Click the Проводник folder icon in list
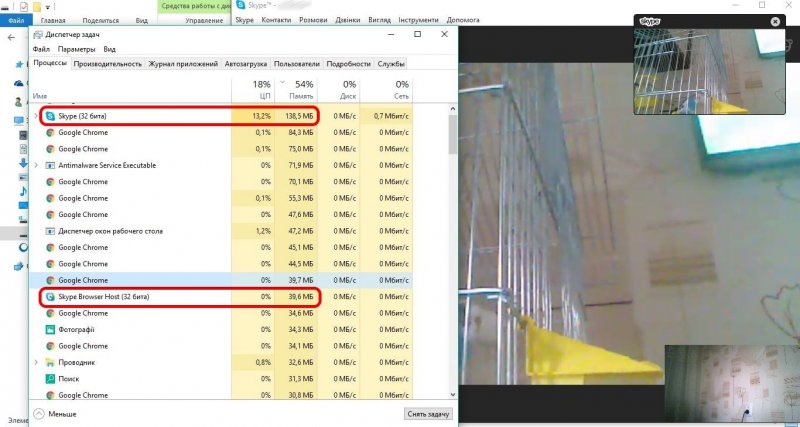The image size is (800, 427). click(x=50, y=362)
